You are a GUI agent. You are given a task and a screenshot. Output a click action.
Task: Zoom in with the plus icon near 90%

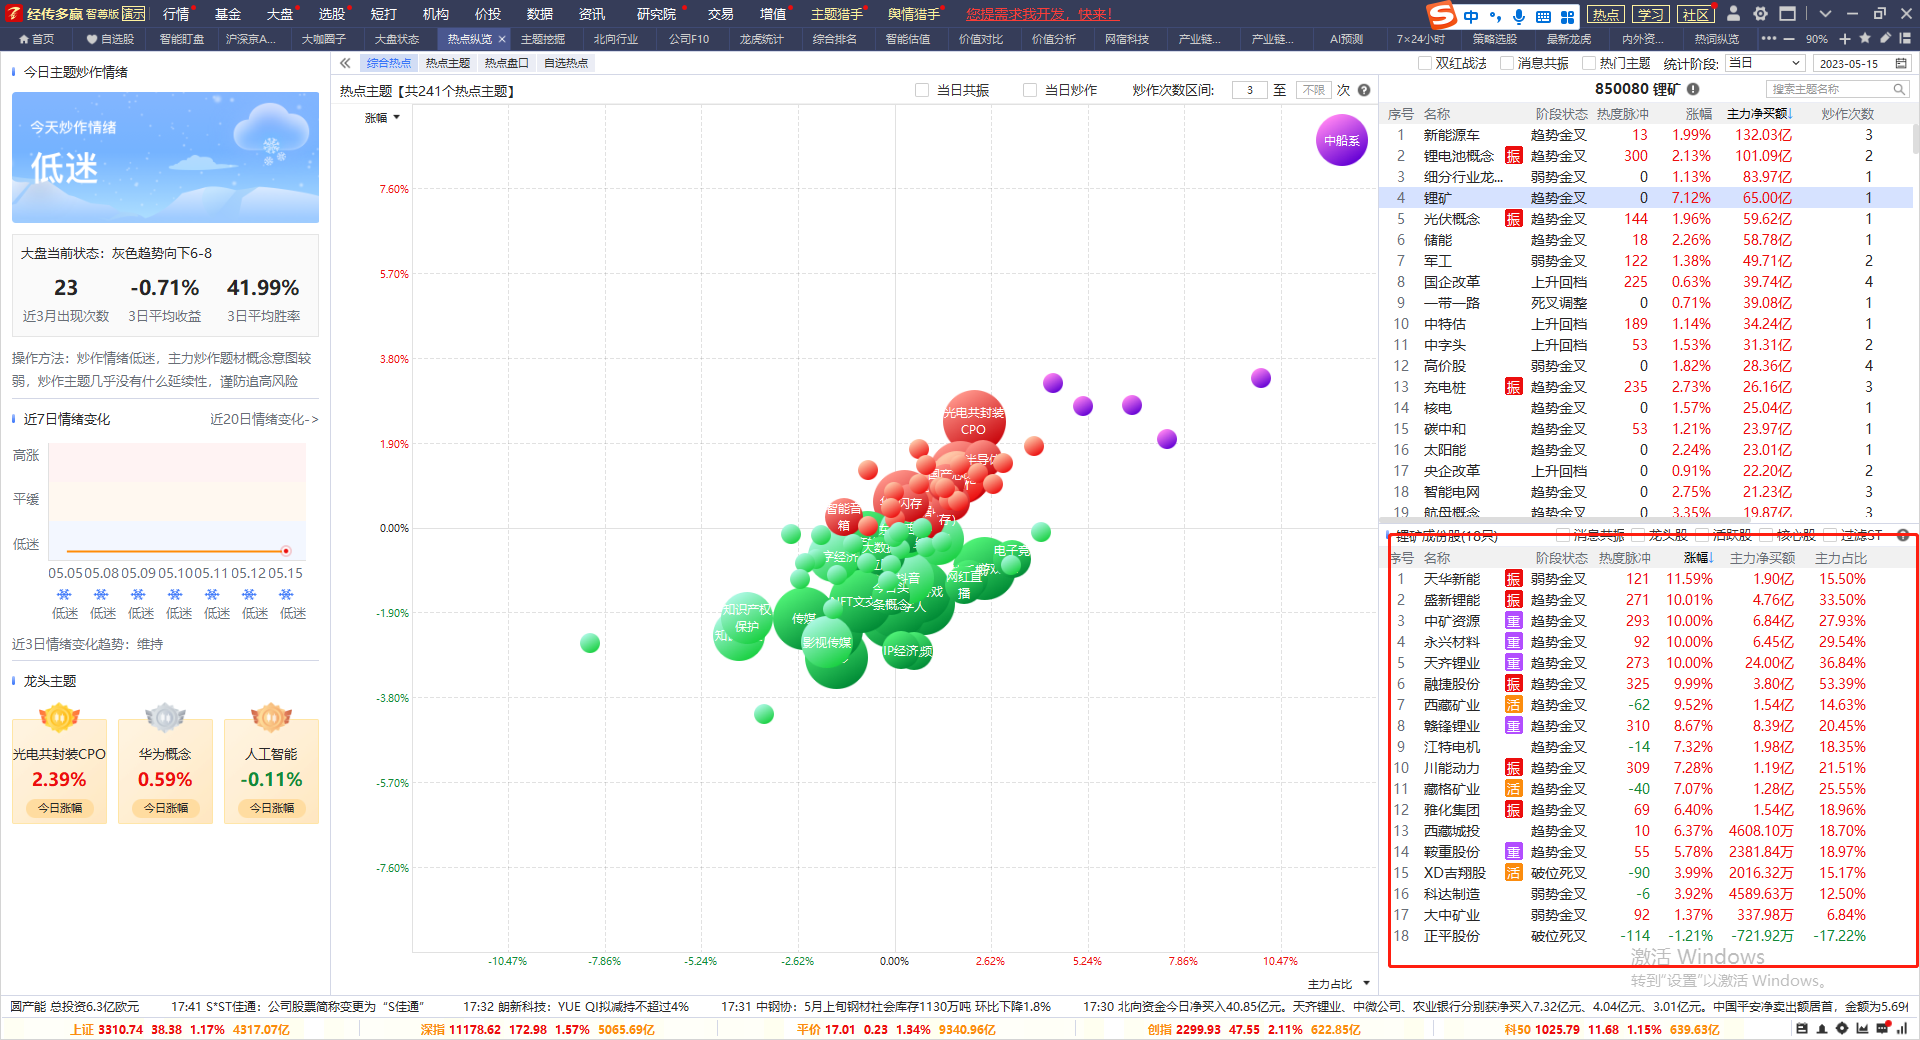pyautogui.click(x=1845, y=39)
